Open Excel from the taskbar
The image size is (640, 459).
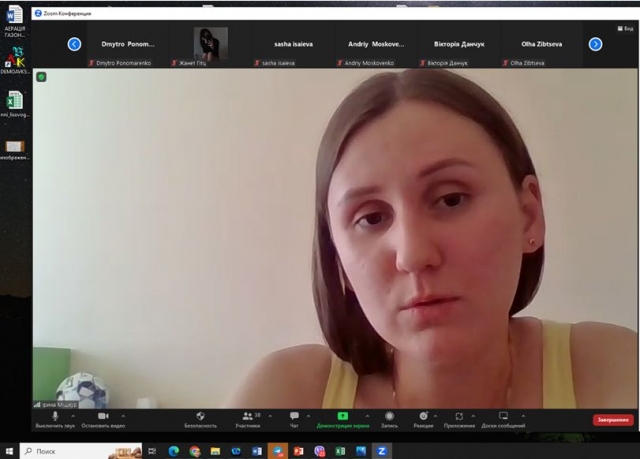click(x=340, y=451)
